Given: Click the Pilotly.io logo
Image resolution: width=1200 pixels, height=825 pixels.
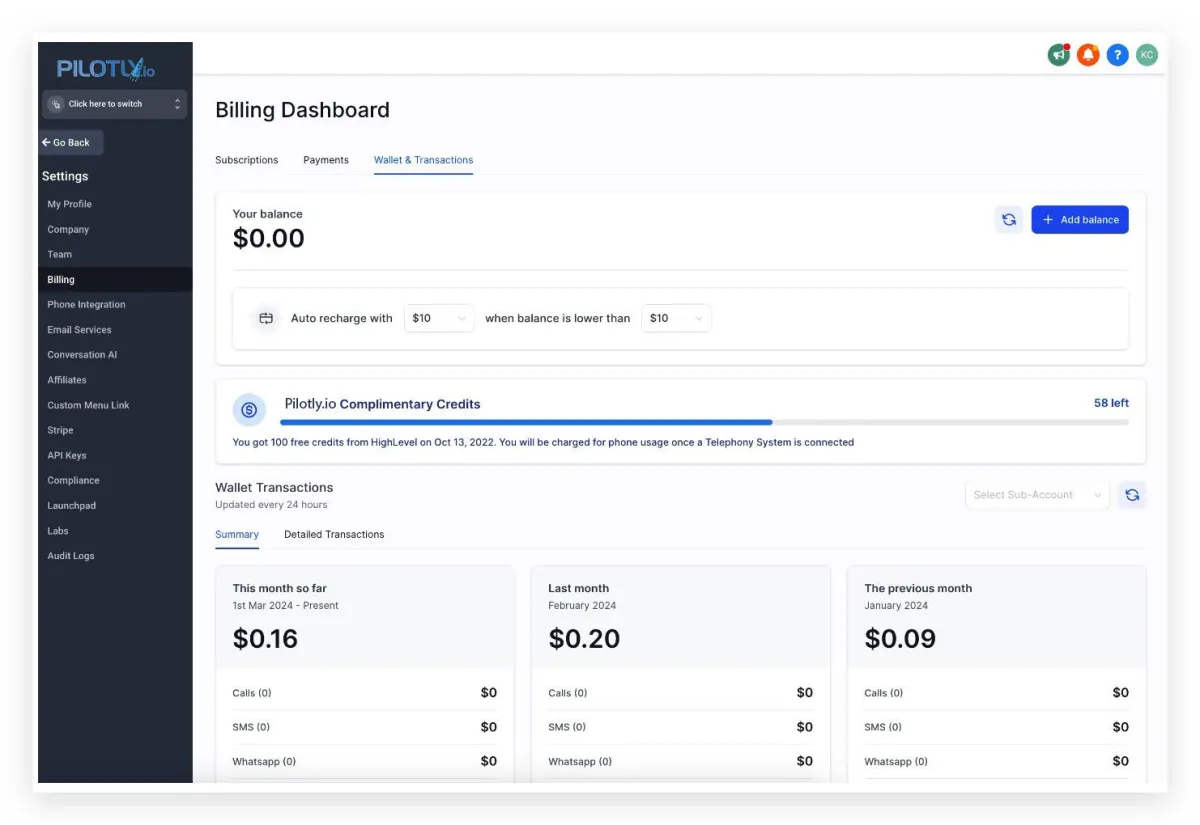Looking at the screenshot, I should pos(106,68).
